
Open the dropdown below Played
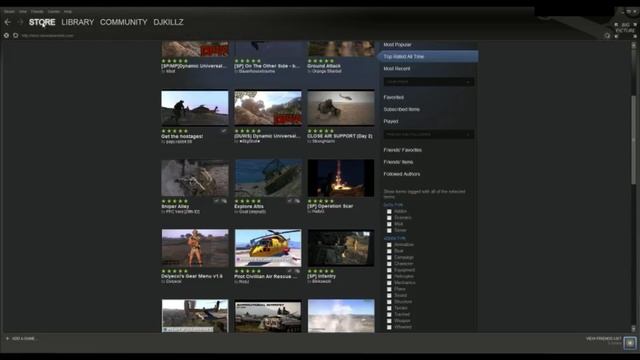pos(429,134)
